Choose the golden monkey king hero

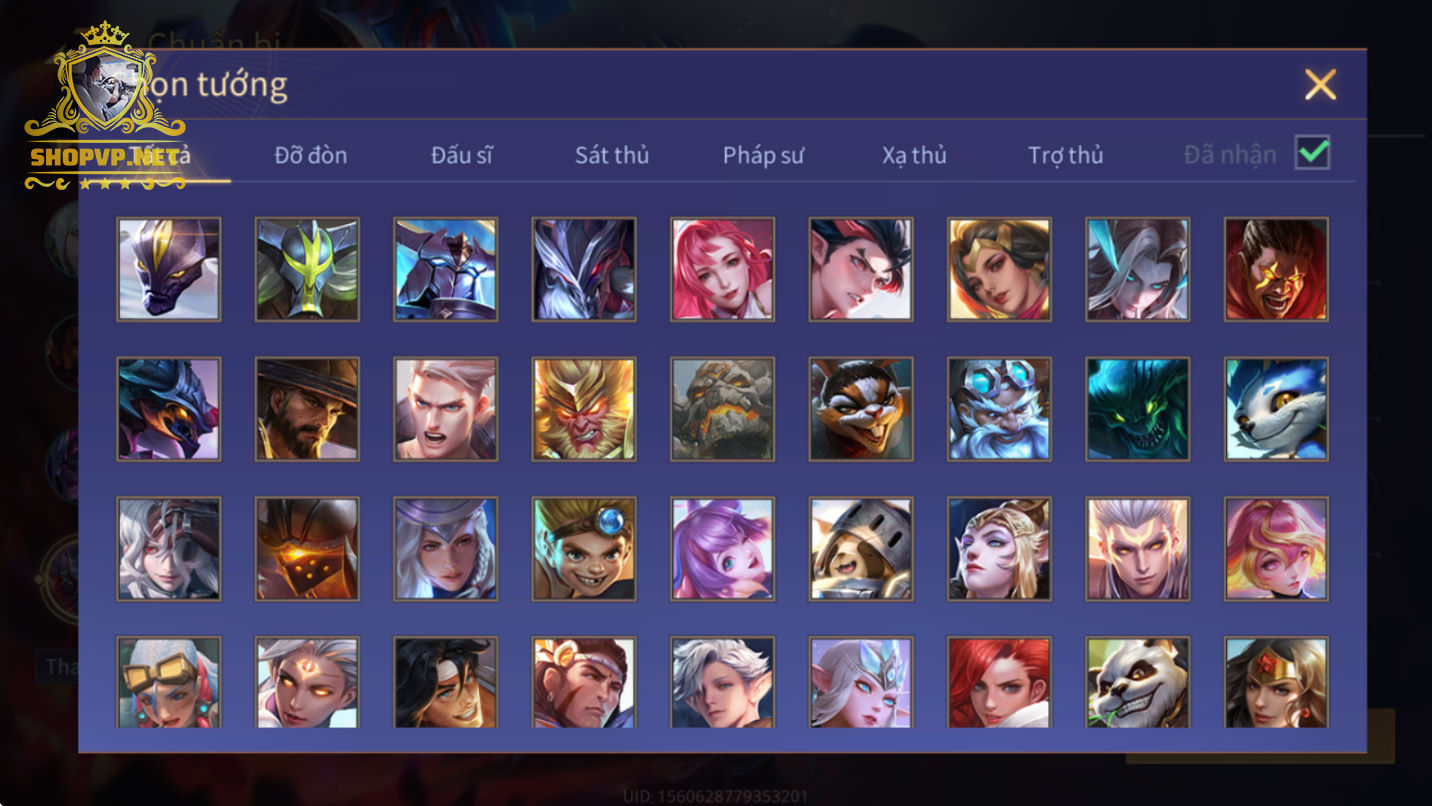click(584, 409)
